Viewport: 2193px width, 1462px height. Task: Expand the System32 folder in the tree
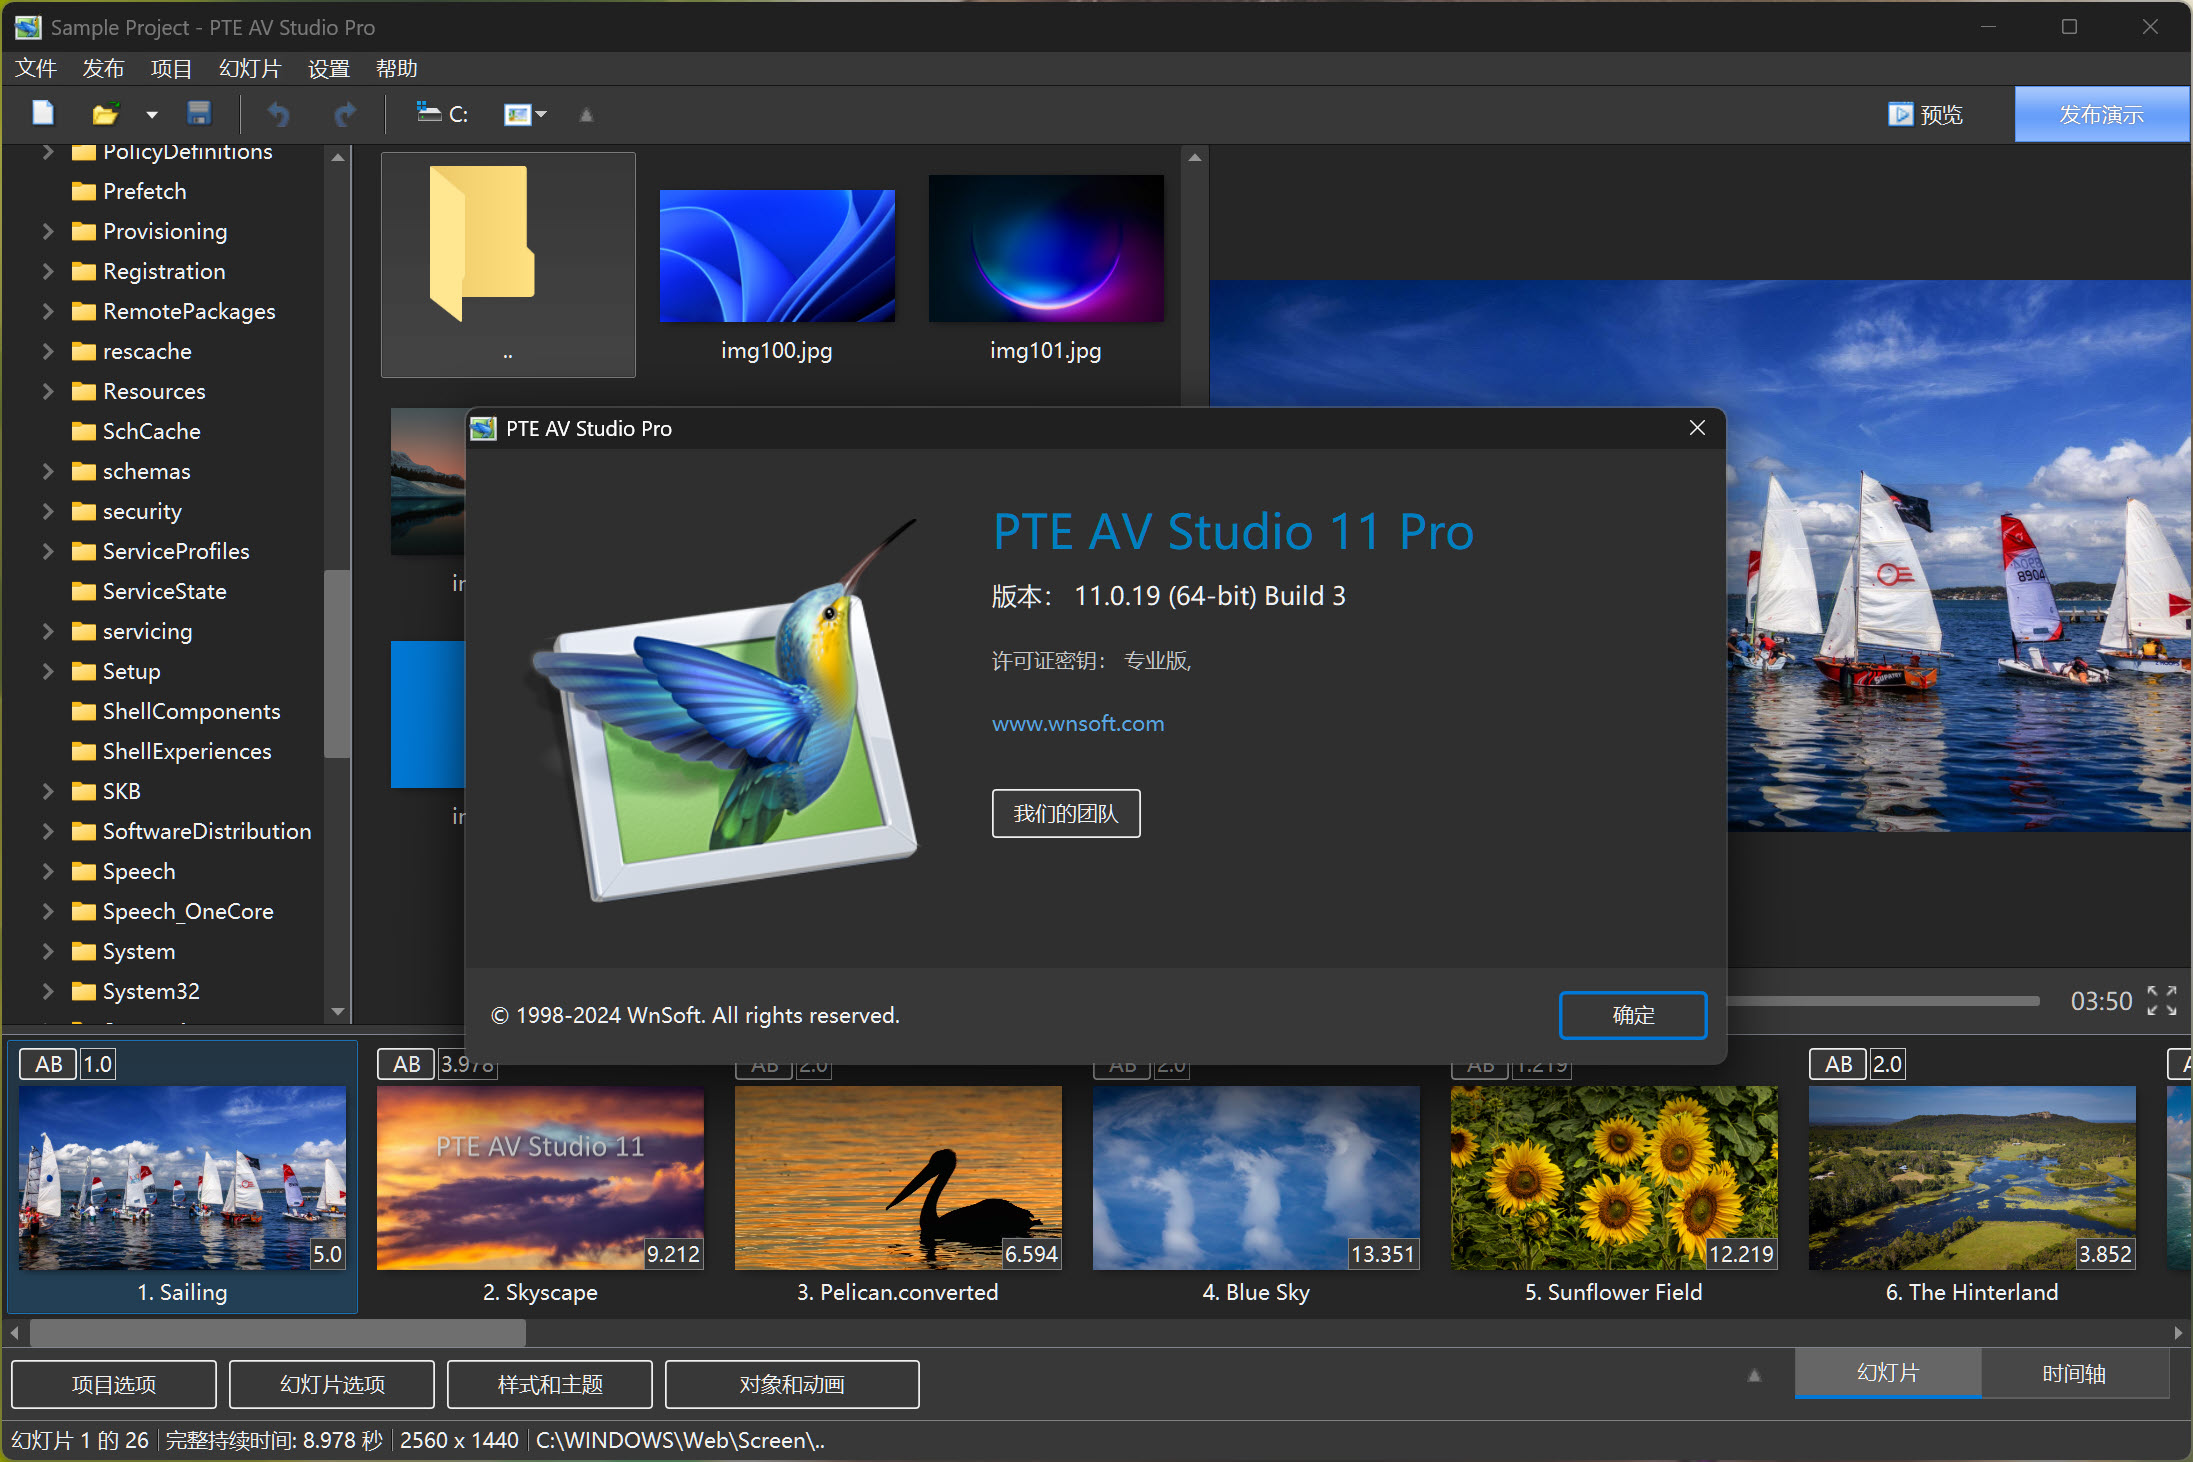pos(47,990)
